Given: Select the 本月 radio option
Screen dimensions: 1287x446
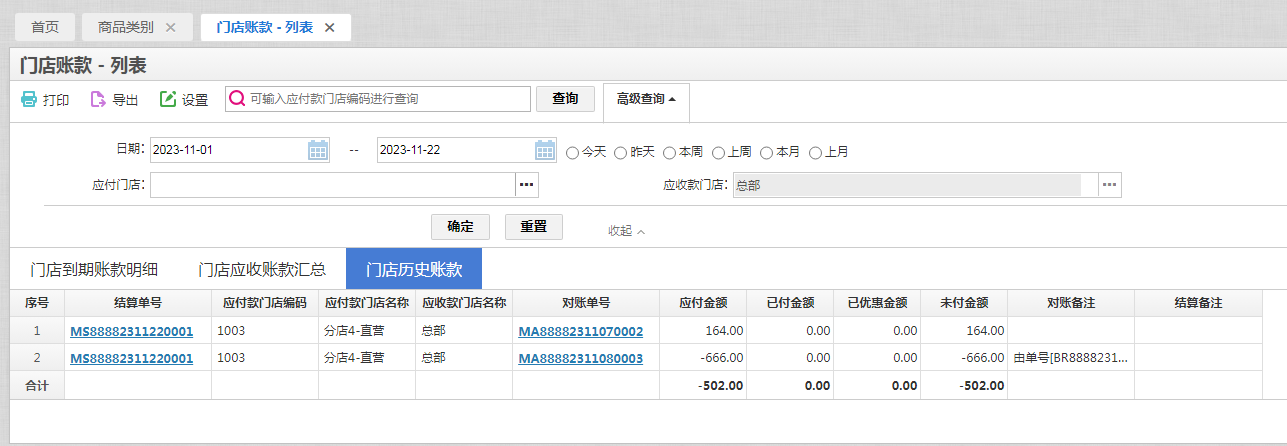Looking at the screenshot, I should coord(767,153).
